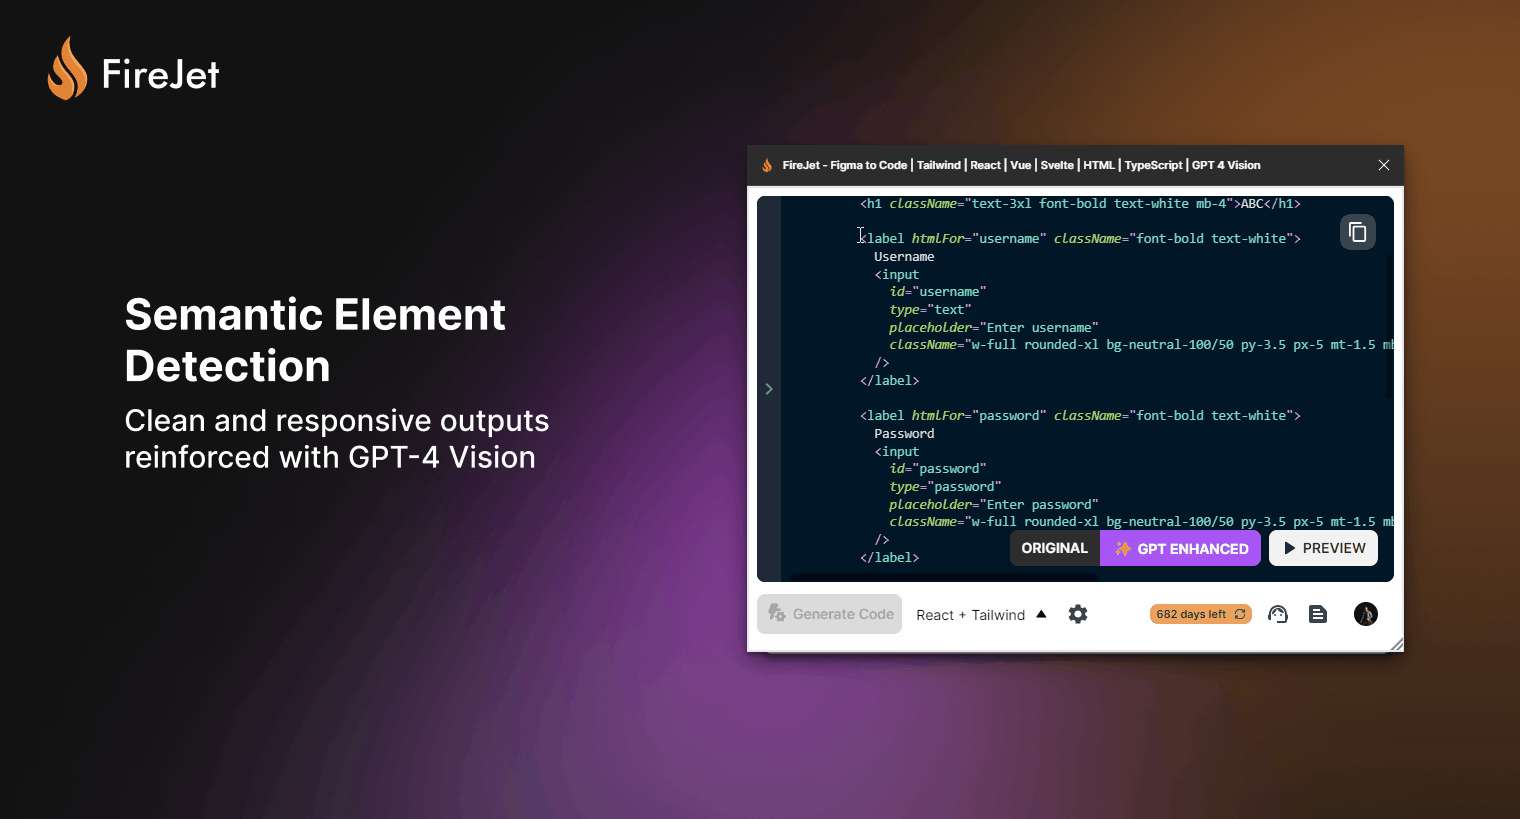The height and width of the screenshot is (819, 1520).
Task: Click the FireJet wordmark text
Action: click(161, 74)
